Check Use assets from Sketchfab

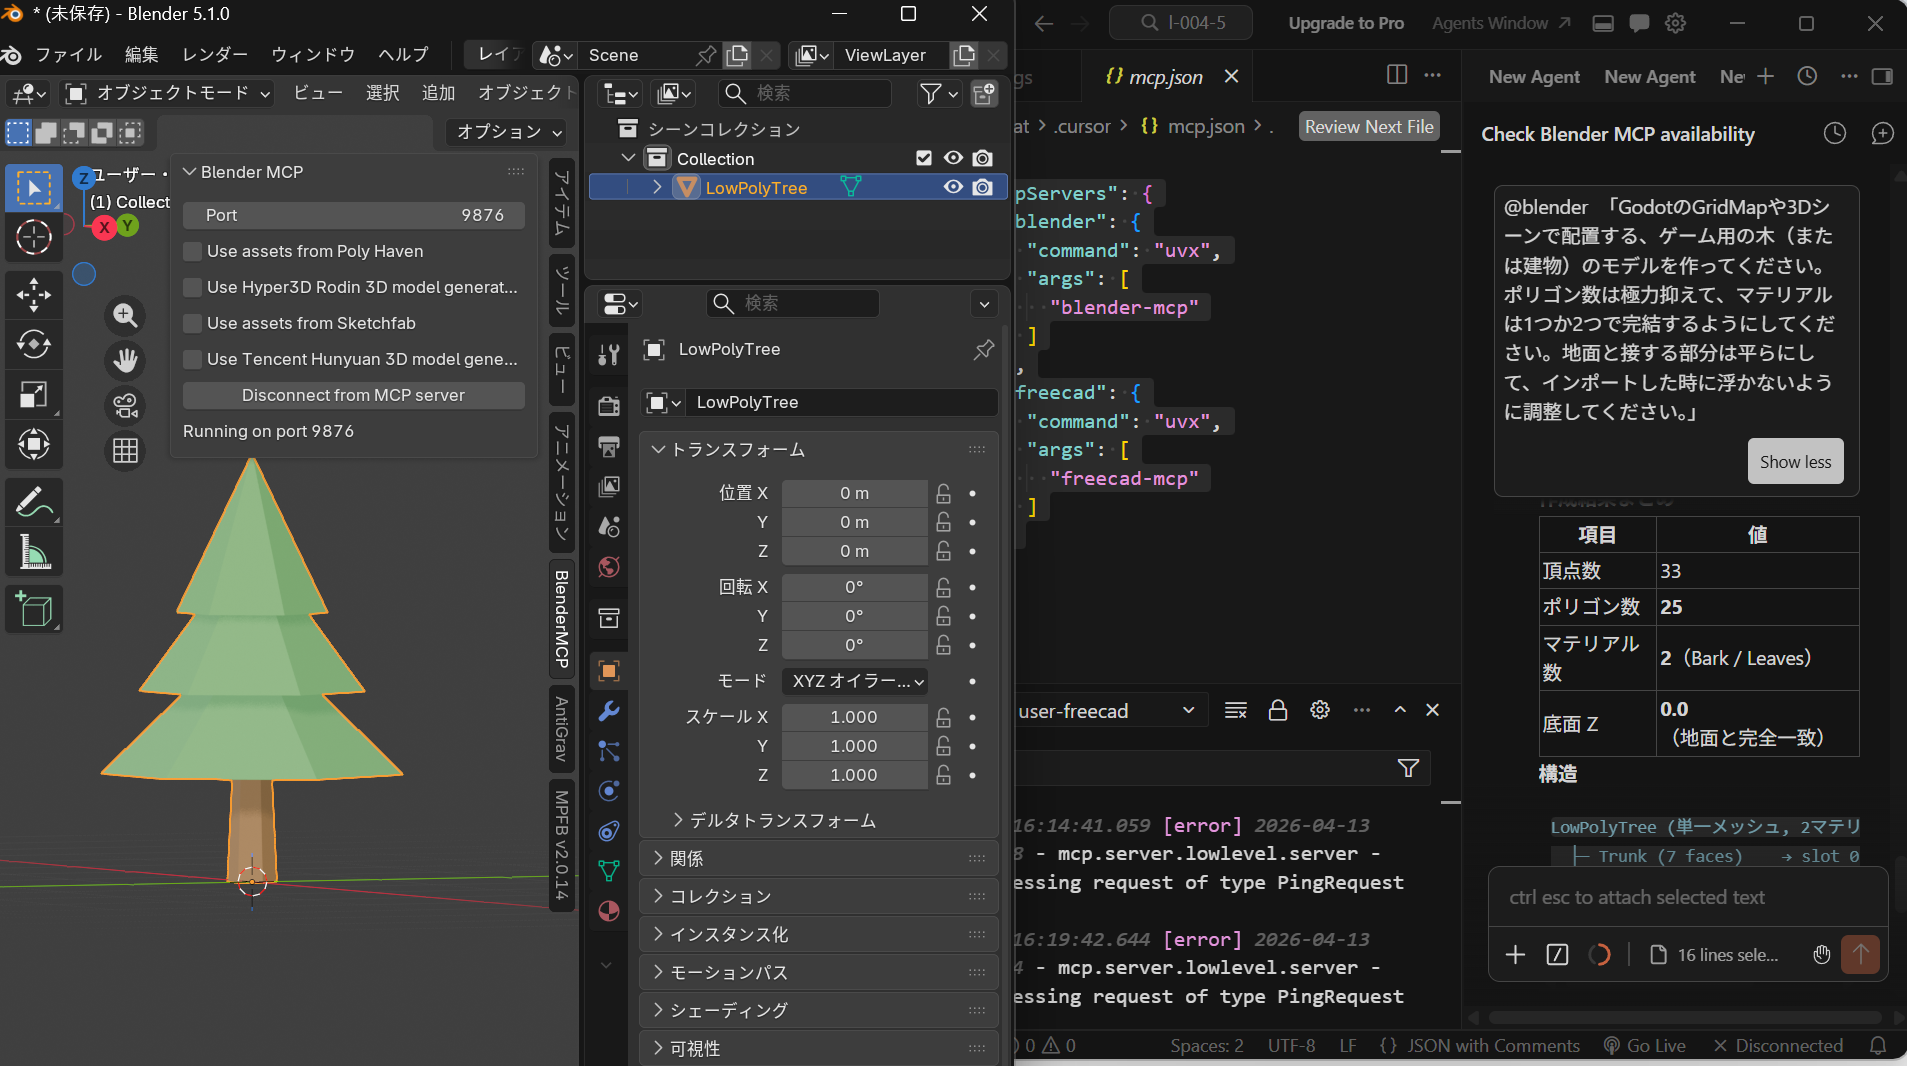pos(193,324)
